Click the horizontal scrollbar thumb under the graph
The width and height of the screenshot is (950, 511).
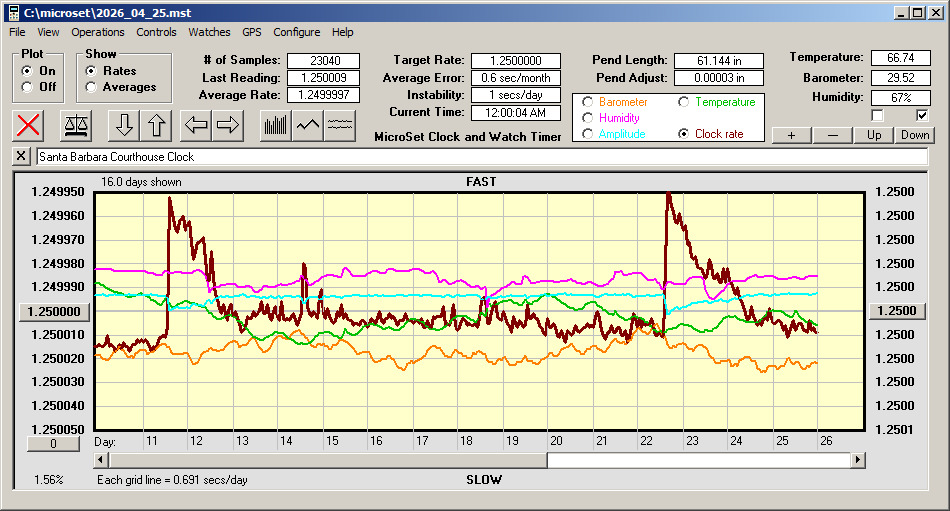(x=698, y=460)
